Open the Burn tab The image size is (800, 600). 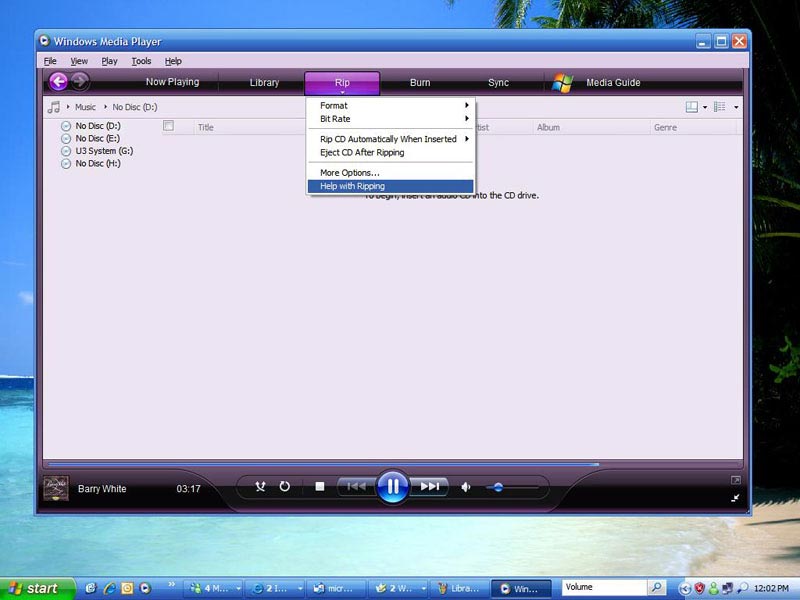coord(420,83)
